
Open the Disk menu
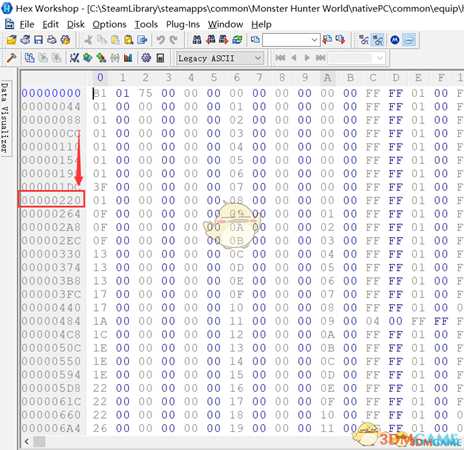pos(76,24)
